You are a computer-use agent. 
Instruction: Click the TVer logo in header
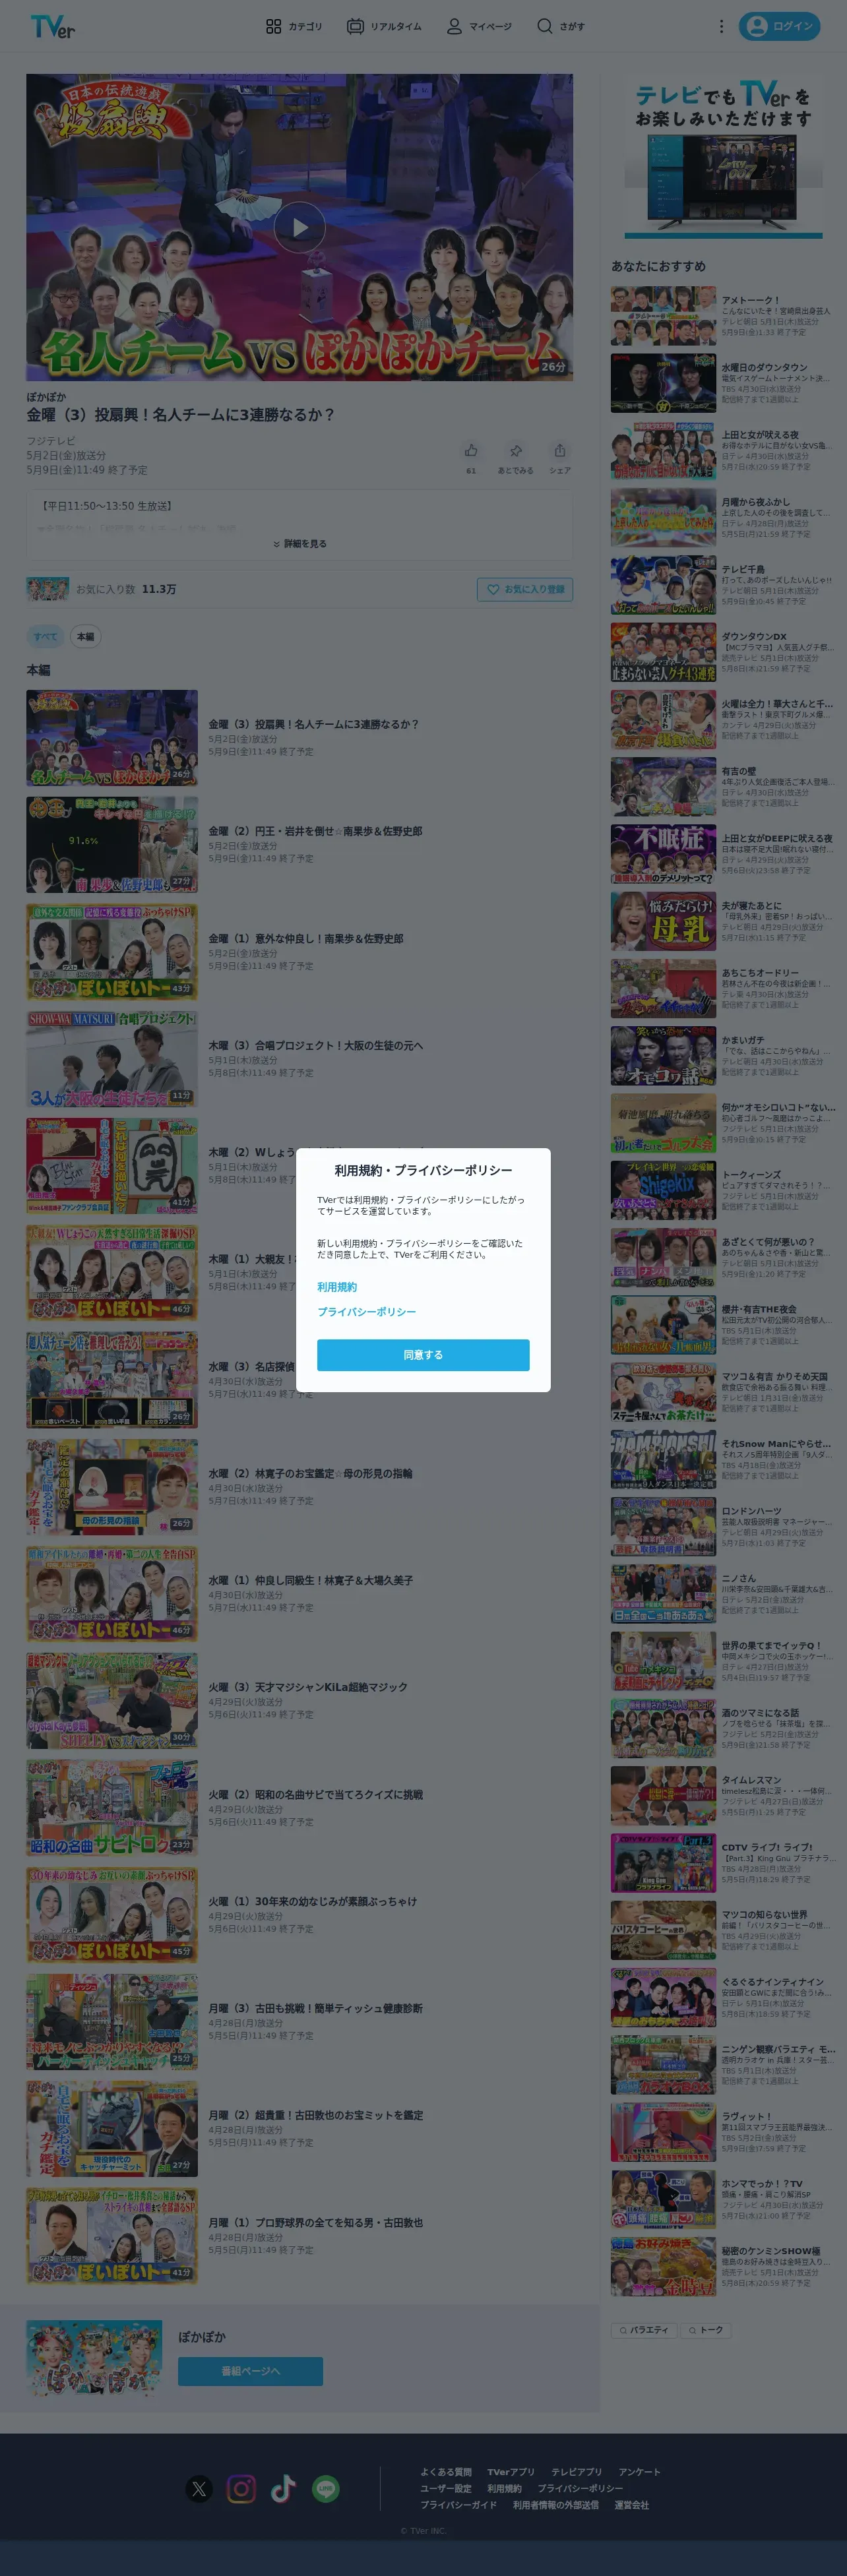pos(53,27)
